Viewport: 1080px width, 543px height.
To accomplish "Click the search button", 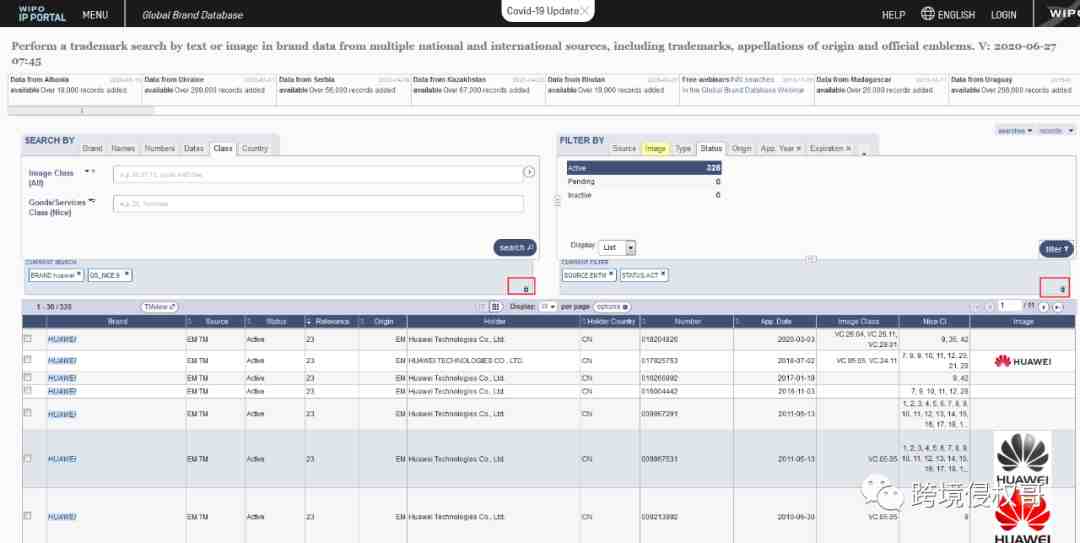I will coord(515,247).
